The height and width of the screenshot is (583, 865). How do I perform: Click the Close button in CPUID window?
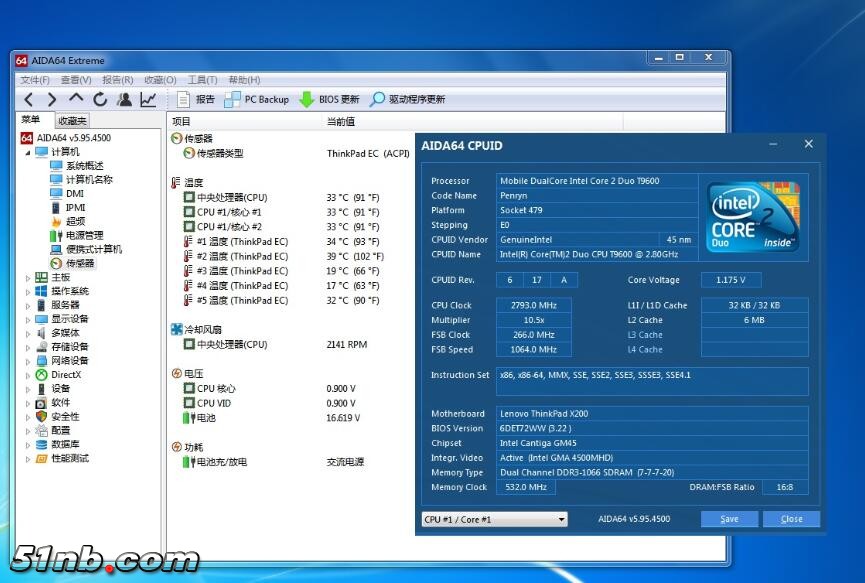[791, 519]
